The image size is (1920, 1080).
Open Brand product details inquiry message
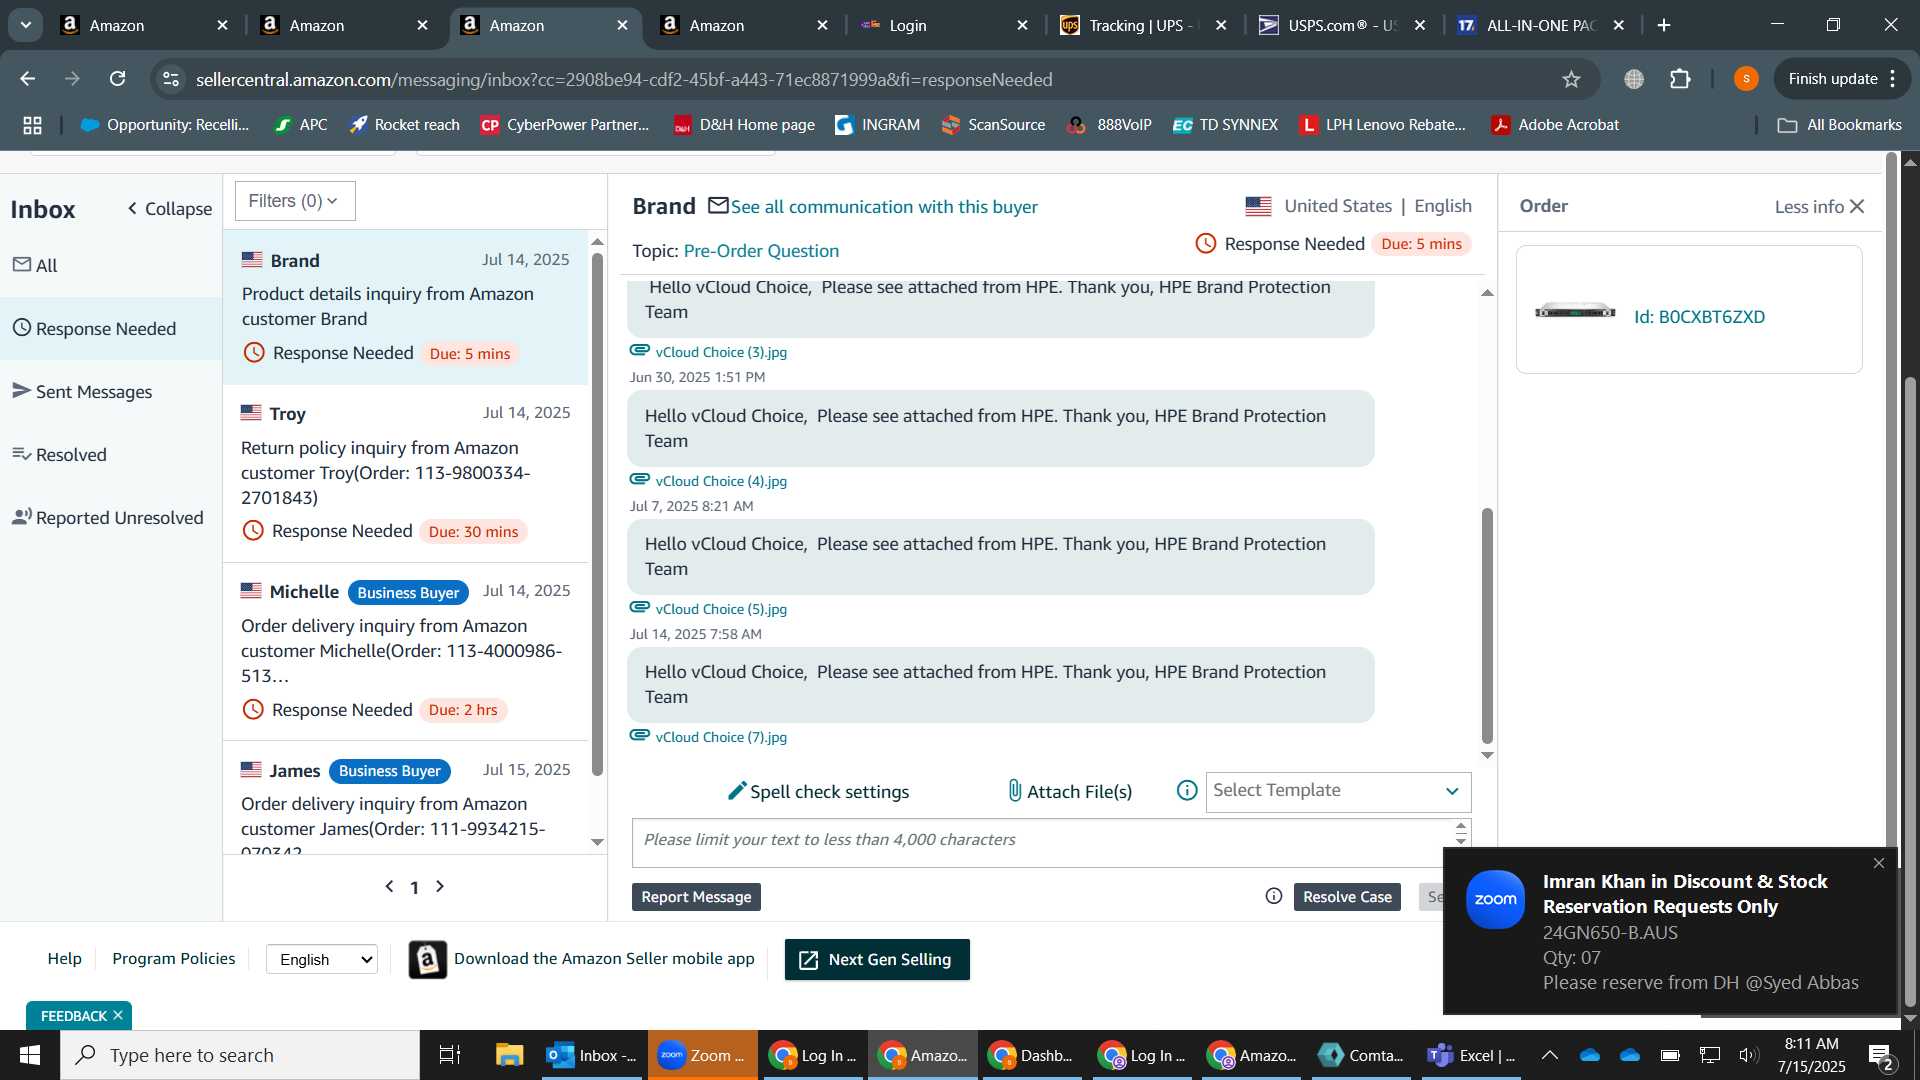pyautogui.click(x=406, y=307)
